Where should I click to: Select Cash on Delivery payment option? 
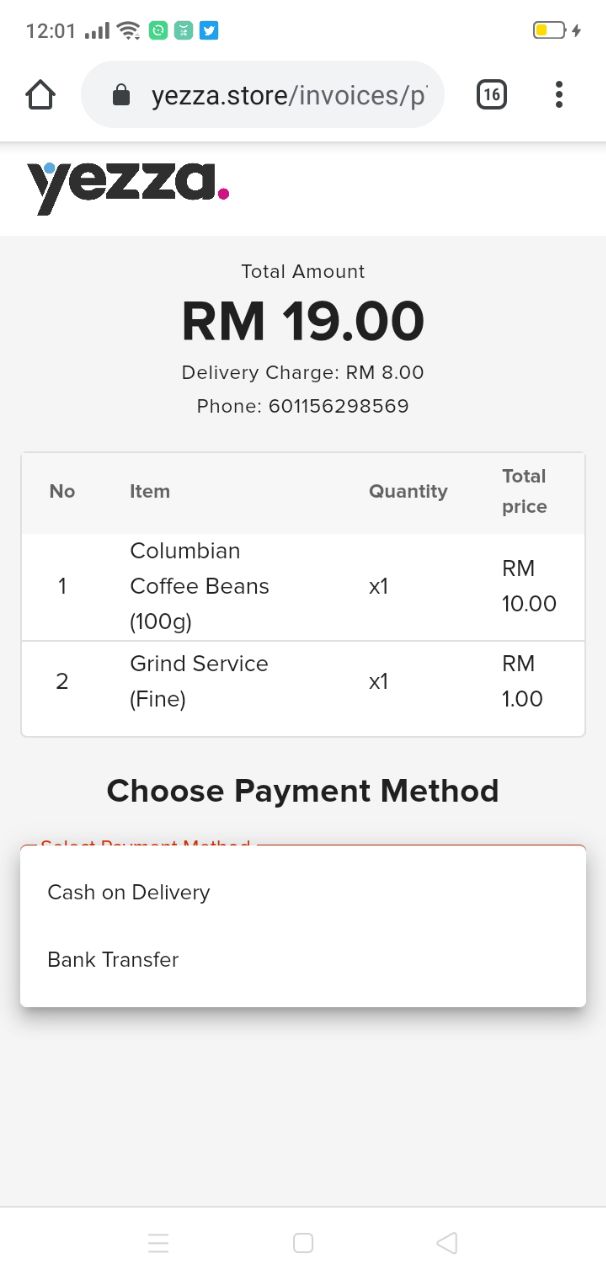(128, 892)
